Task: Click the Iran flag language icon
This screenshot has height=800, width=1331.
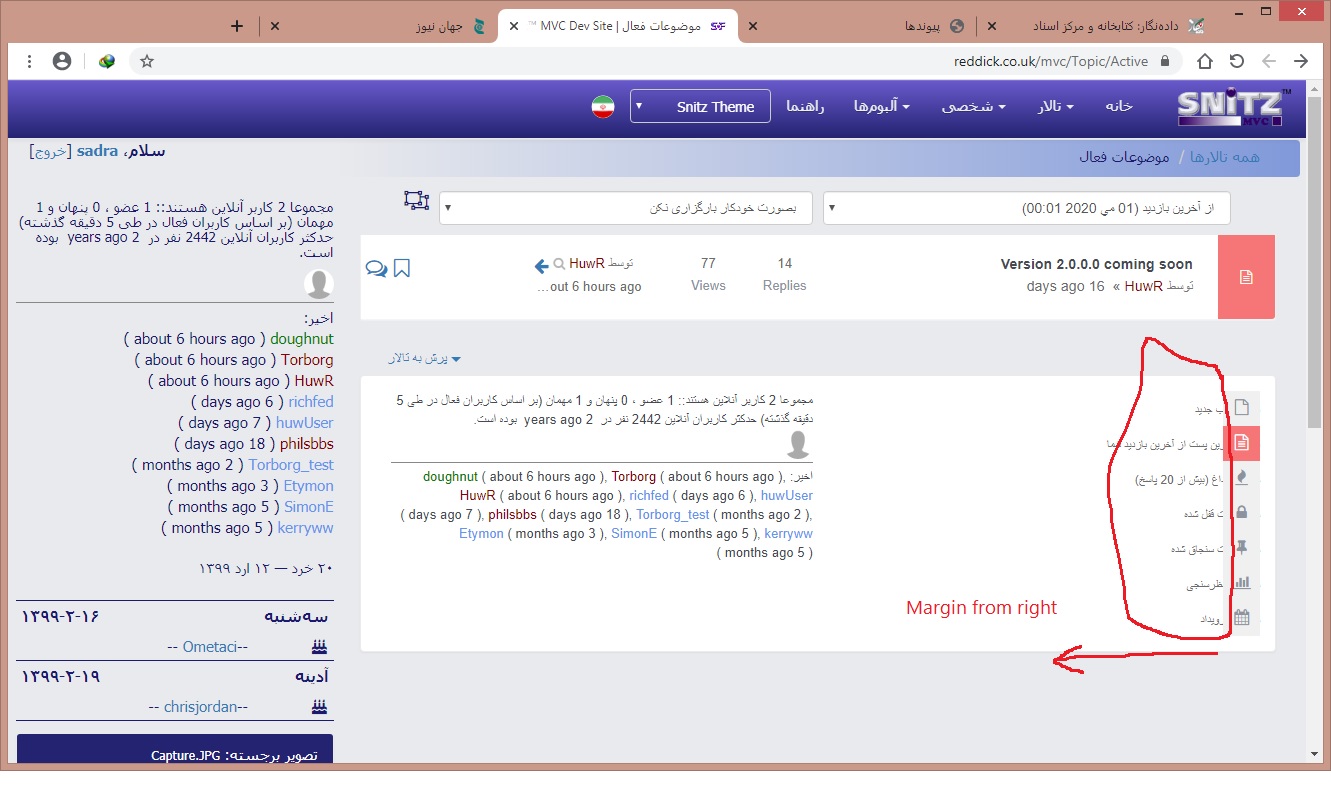Action: pos(602,107)
